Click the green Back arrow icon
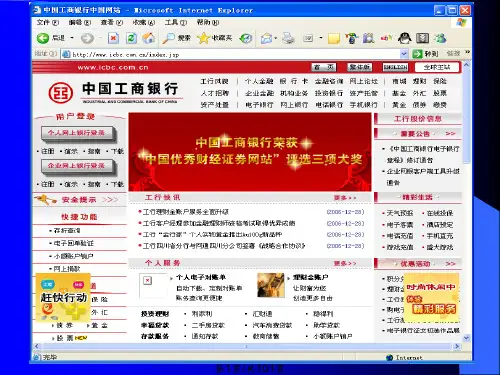Screen dimensions: 500x375 click(43, 38)
